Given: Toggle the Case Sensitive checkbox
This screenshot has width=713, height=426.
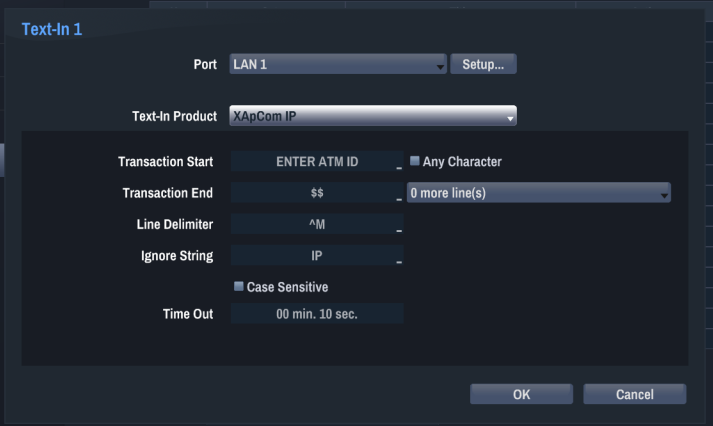Looking at the screenshot, I should [238, 286].
